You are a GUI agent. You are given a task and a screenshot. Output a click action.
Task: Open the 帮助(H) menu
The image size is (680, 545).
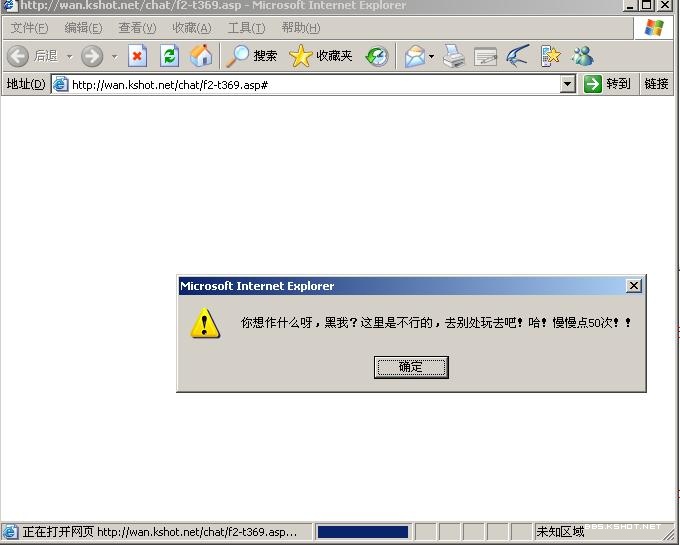(x=301, y=28)
